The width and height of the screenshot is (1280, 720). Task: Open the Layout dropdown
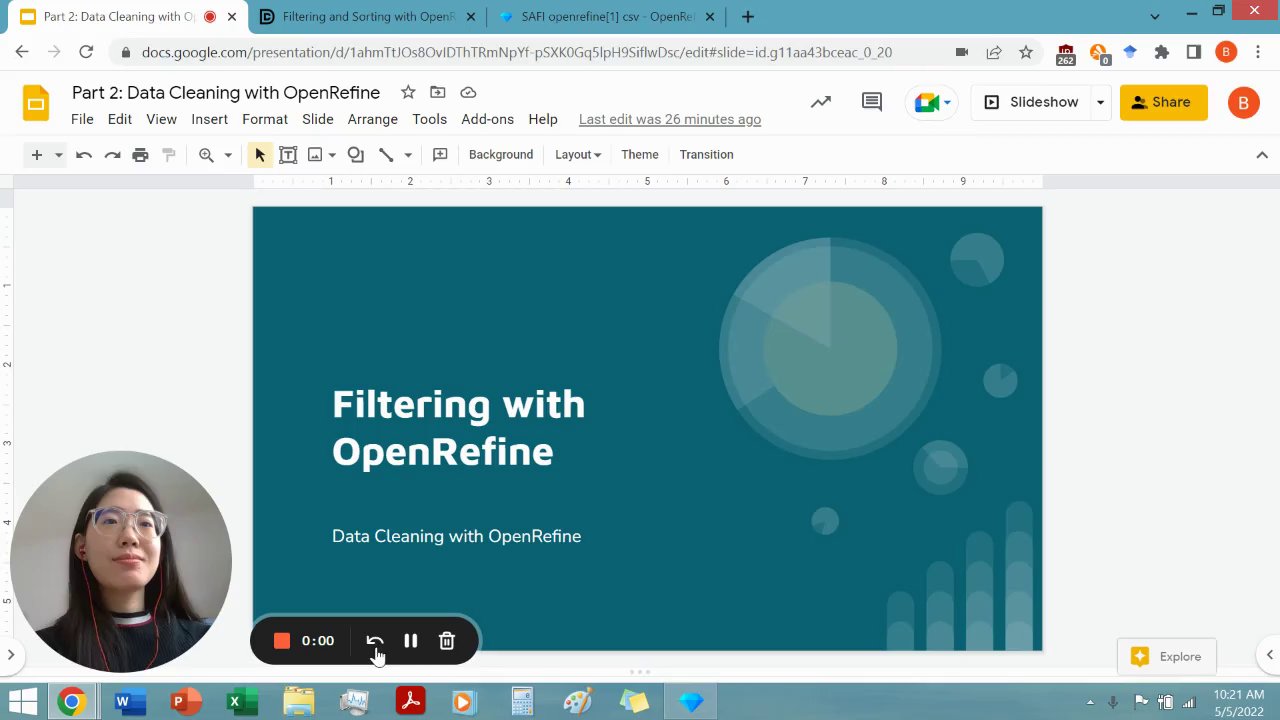click(x=578, y=155)
